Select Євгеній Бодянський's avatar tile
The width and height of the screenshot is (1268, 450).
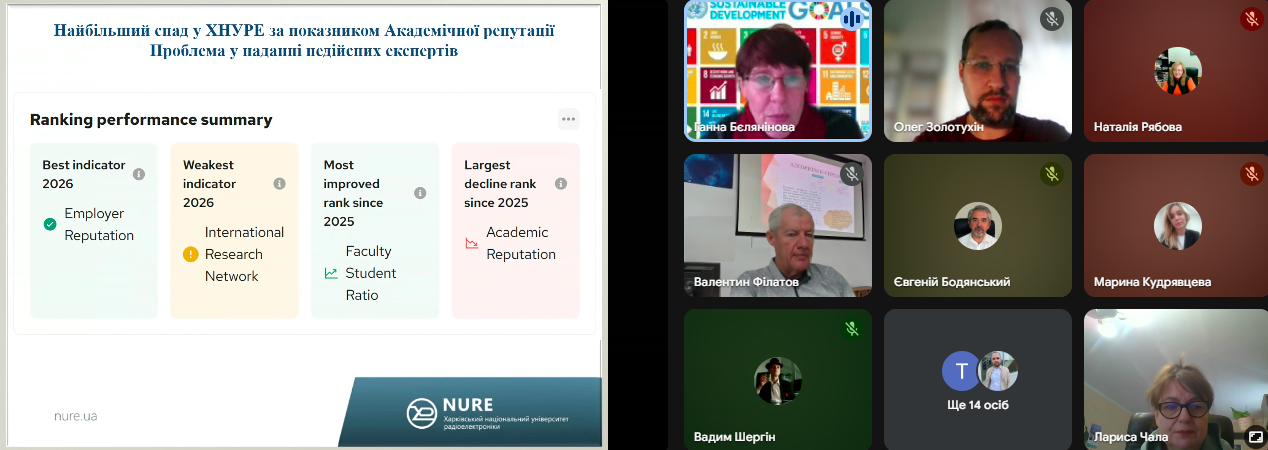(977, 225)
